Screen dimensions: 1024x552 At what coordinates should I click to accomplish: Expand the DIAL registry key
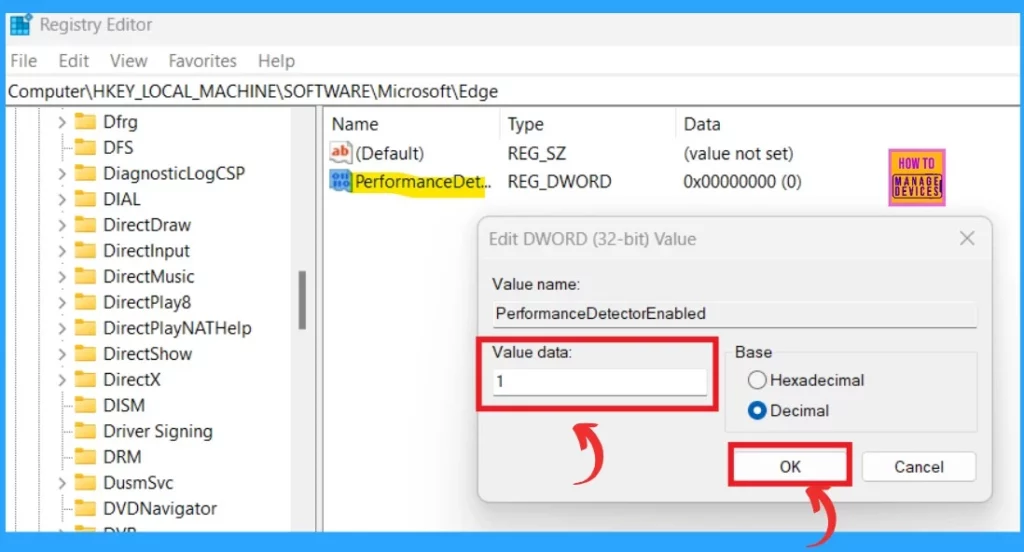[61, 199]
